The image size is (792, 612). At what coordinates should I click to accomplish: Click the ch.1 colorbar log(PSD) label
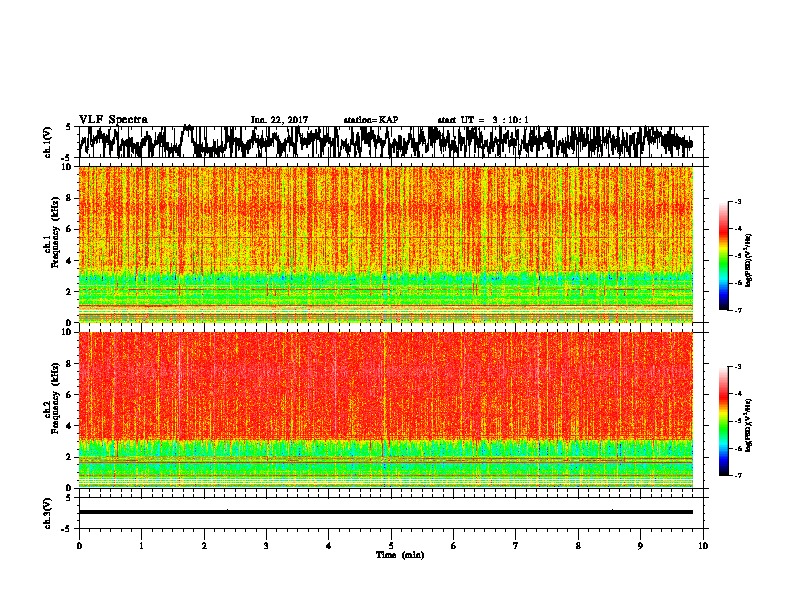[x=749, y=261]
